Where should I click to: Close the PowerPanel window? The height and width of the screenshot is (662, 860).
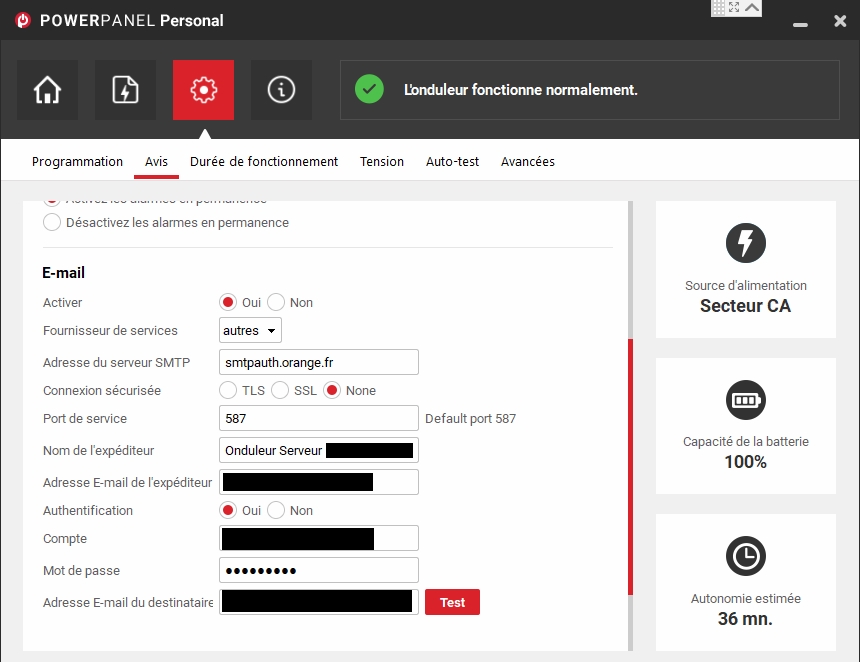pos(840,21)
